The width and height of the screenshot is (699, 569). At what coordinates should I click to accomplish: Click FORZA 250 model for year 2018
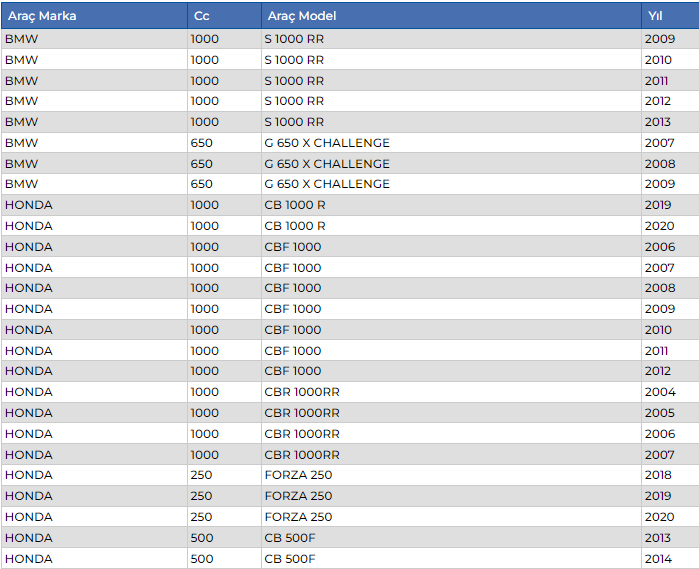(x=298, y=475)
